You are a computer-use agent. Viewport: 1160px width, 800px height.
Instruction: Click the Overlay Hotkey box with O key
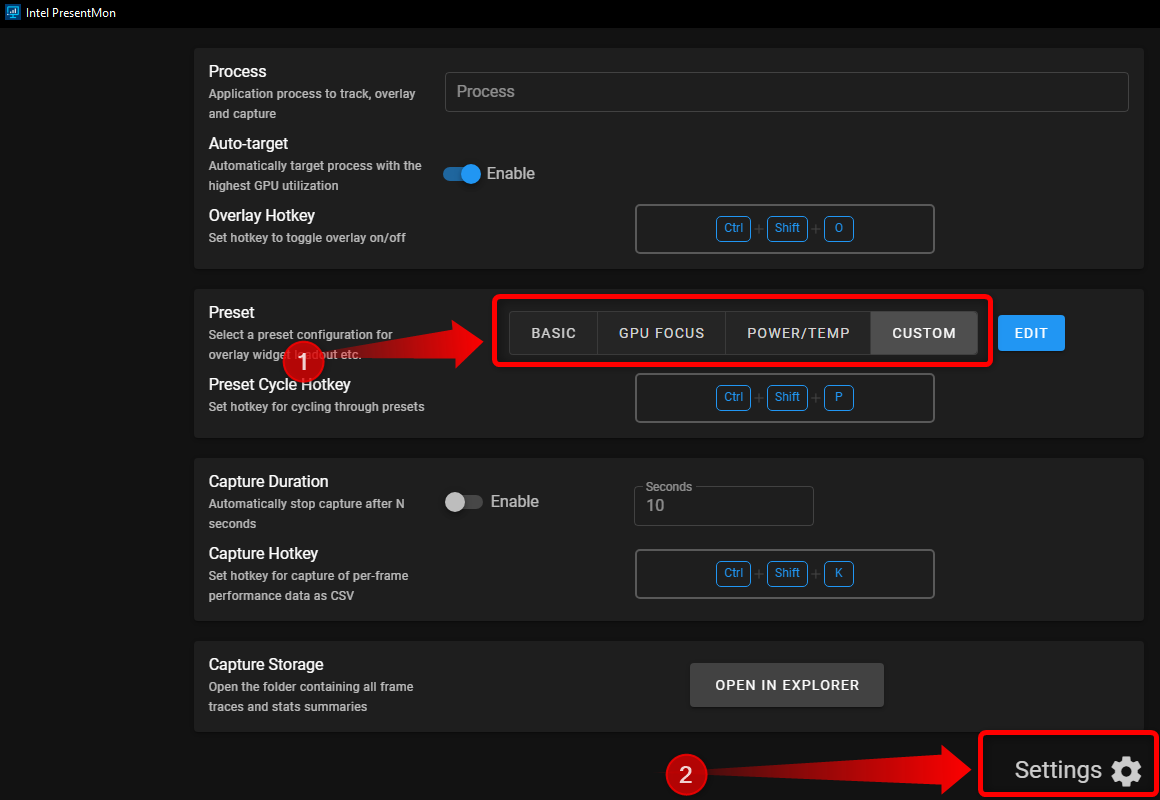[785, 229]
